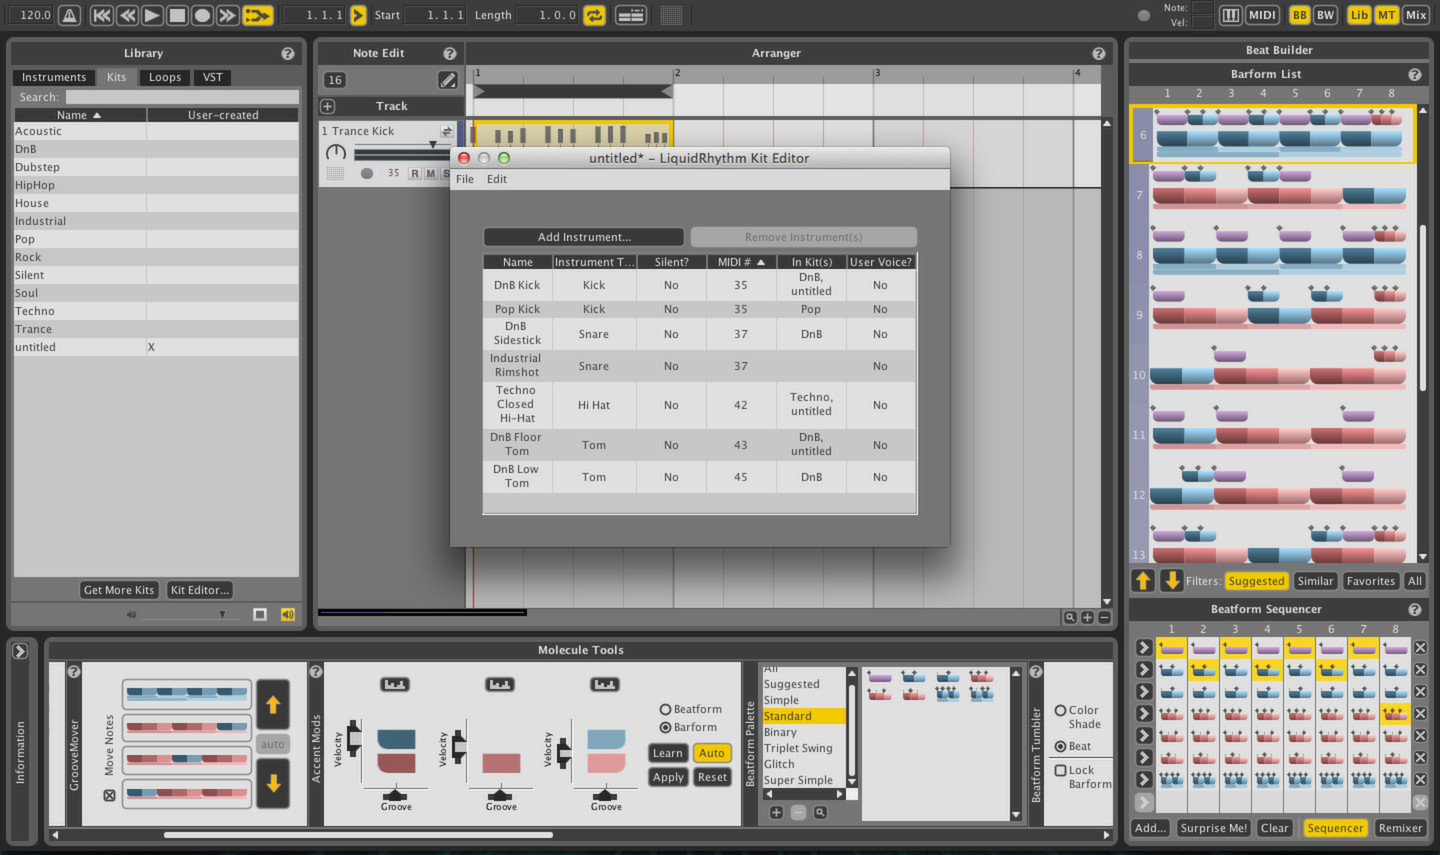Click the Get More Kits button
Viewport: 1440px width, 855px height.
(x=118, y=590)
